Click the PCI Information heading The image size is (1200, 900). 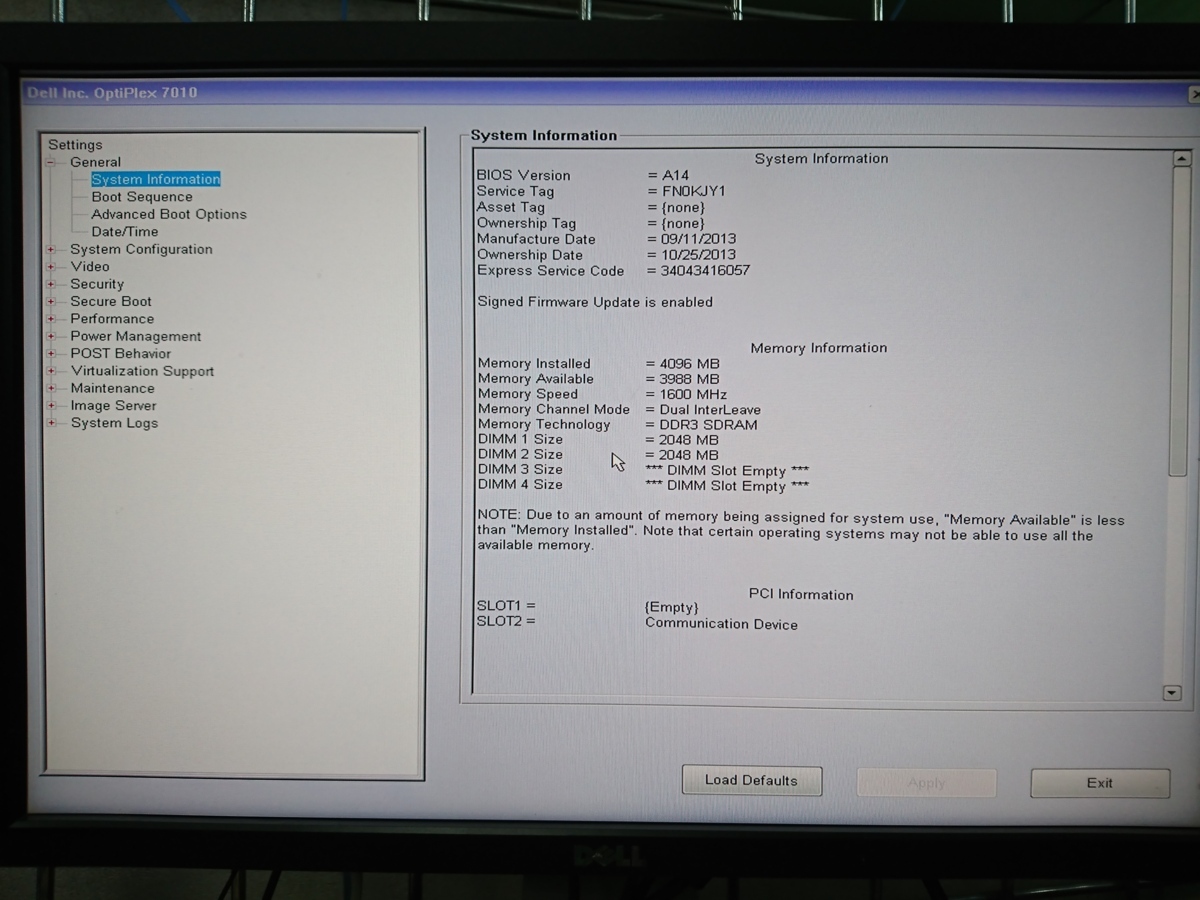[x=801, y=594]
